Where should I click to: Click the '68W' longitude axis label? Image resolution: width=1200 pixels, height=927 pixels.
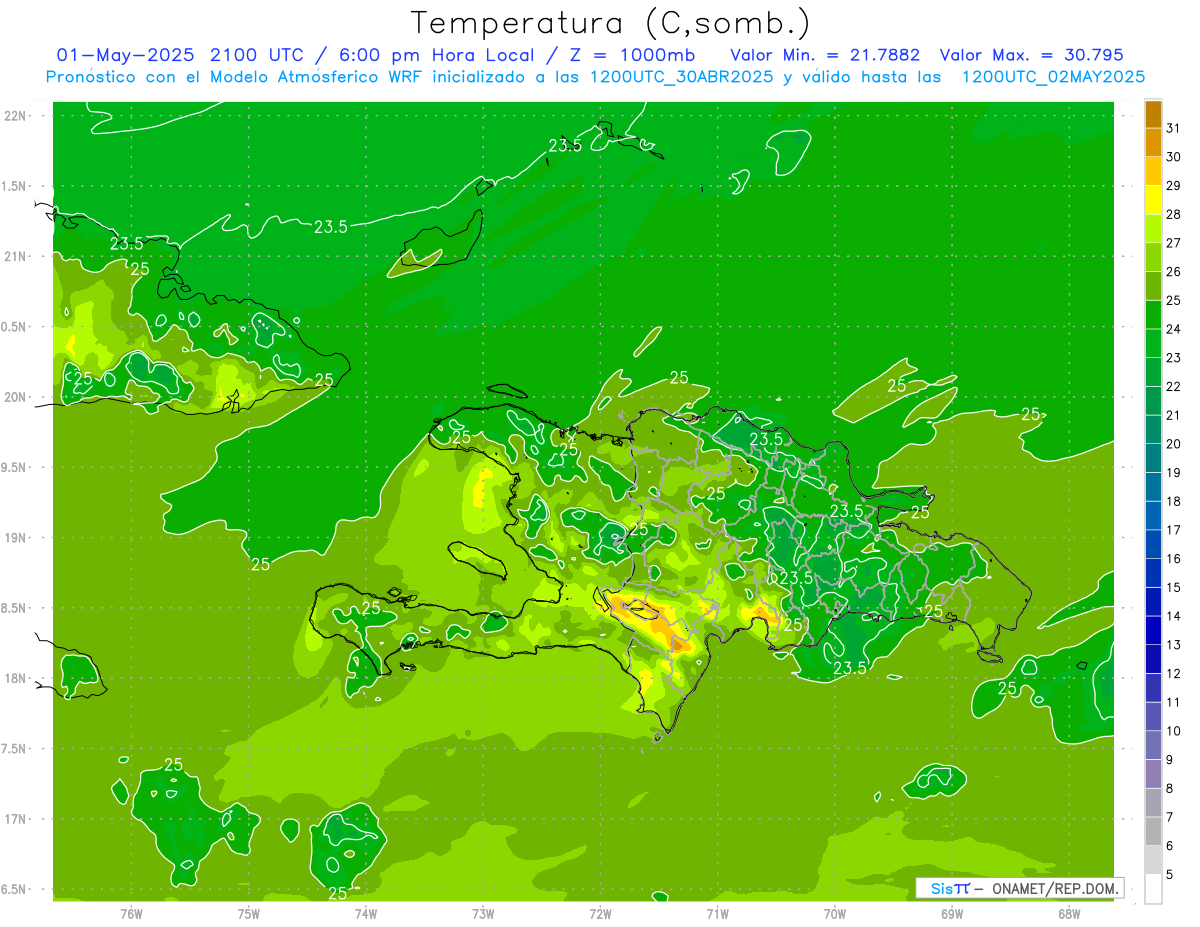[1069, 913]
